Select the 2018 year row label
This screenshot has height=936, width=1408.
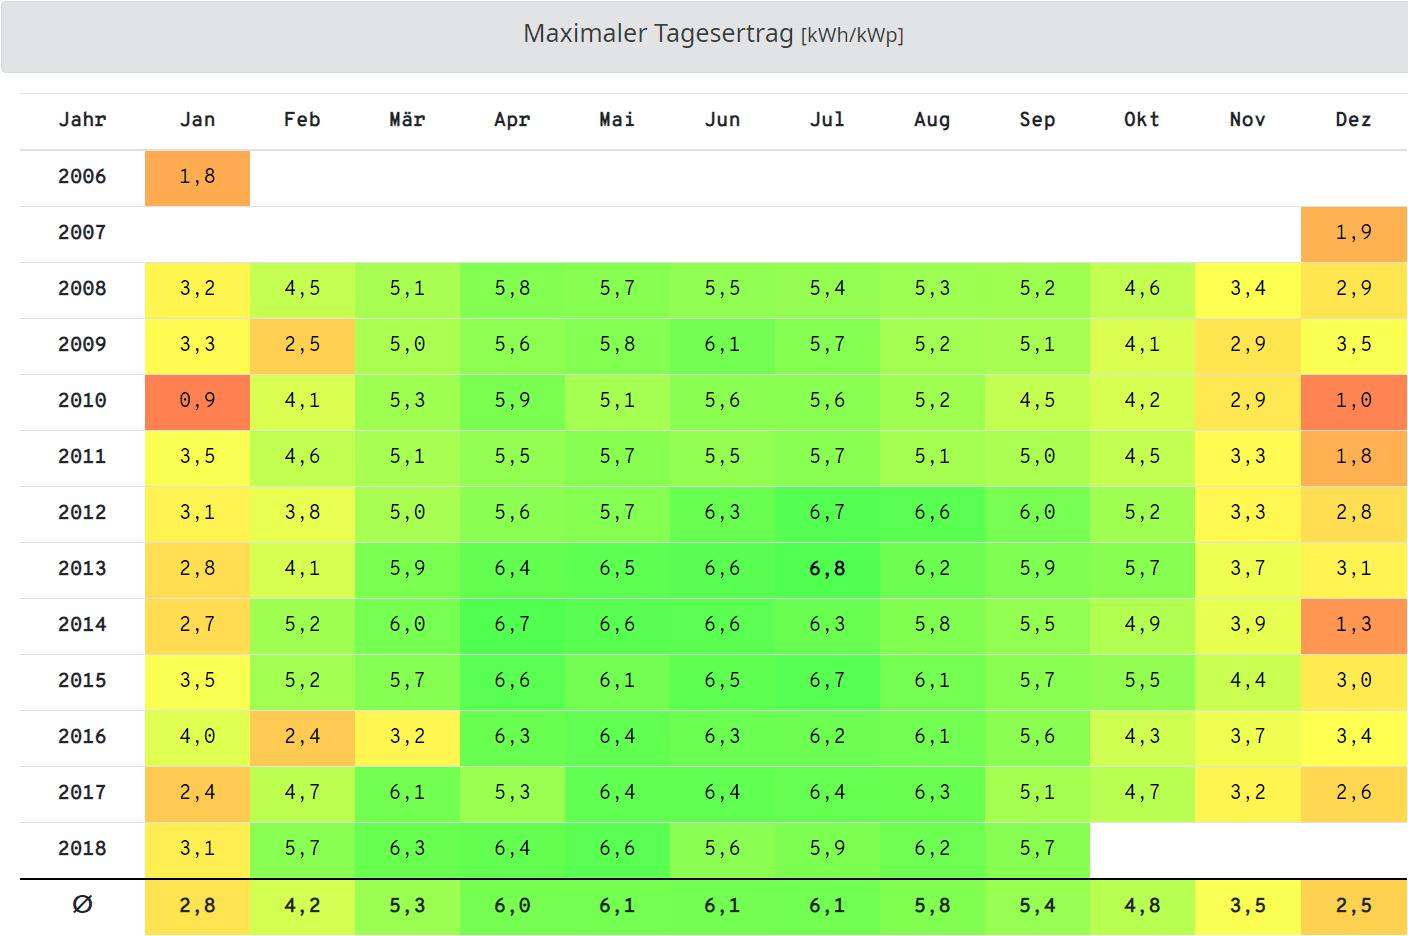click(82, 849)
